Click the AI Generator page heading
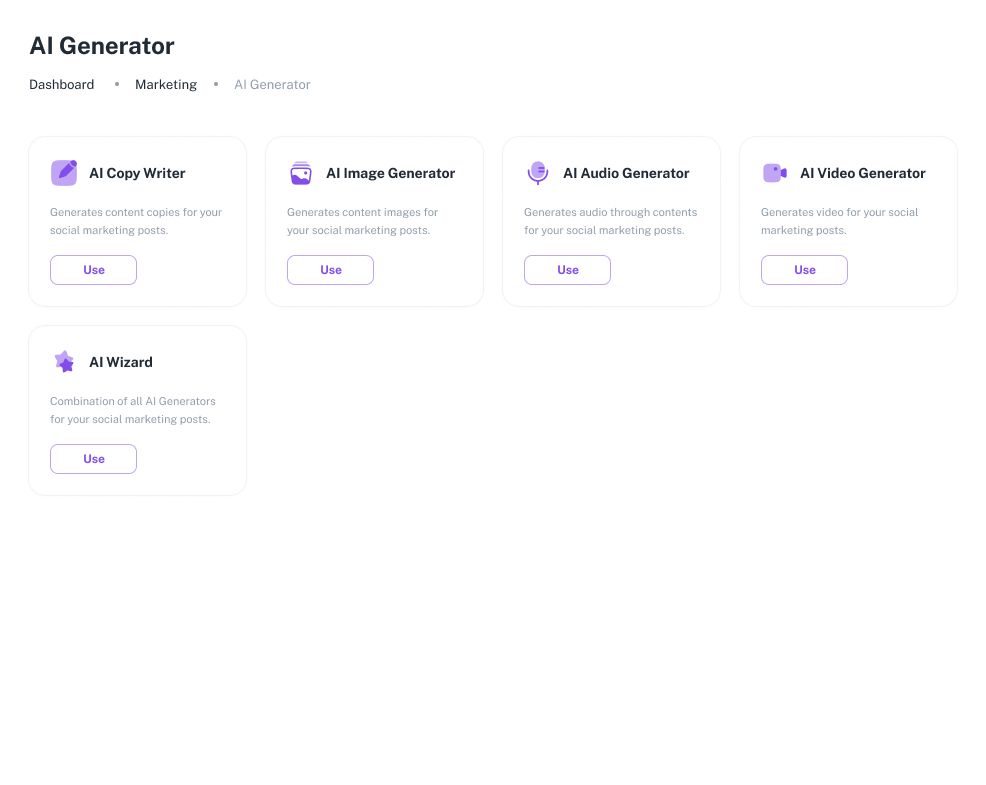This screenshot has width=986, height=785. click(102, 46)
